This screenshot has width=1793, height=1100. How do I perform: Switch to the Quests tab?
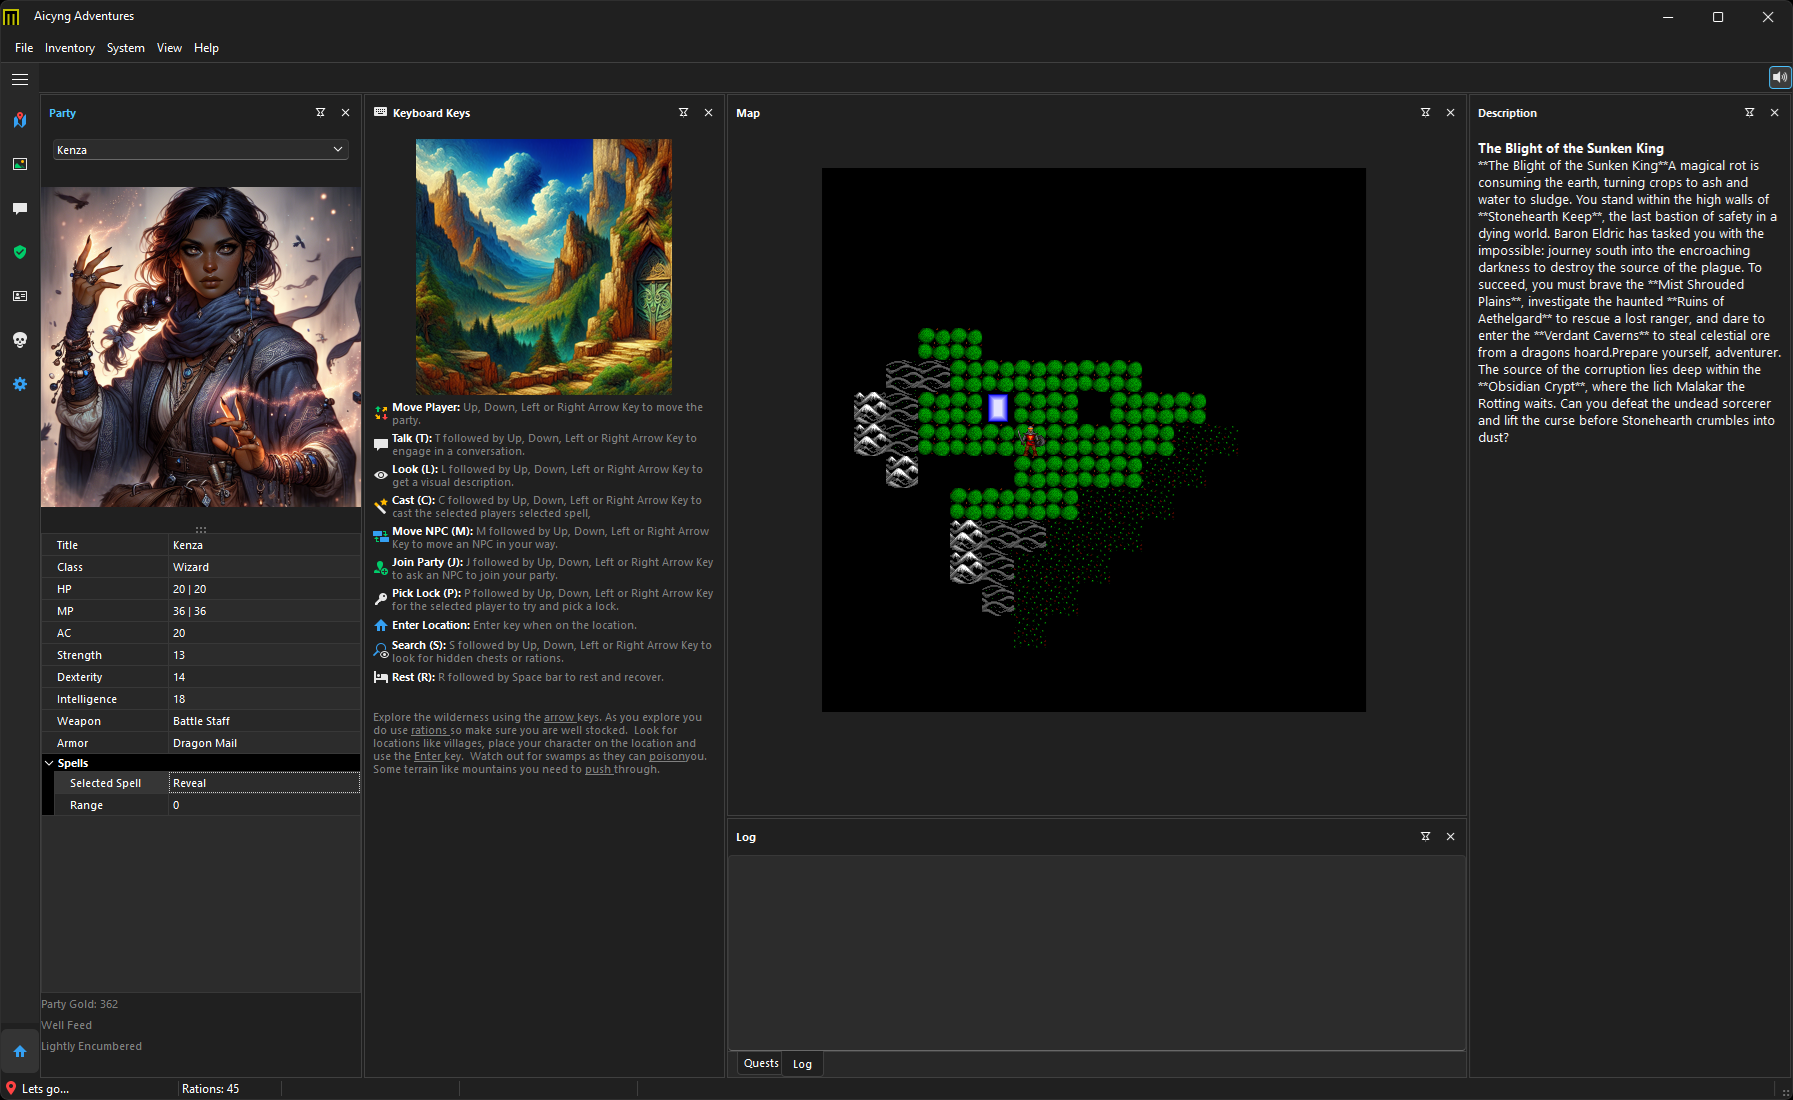(760, 1063)
